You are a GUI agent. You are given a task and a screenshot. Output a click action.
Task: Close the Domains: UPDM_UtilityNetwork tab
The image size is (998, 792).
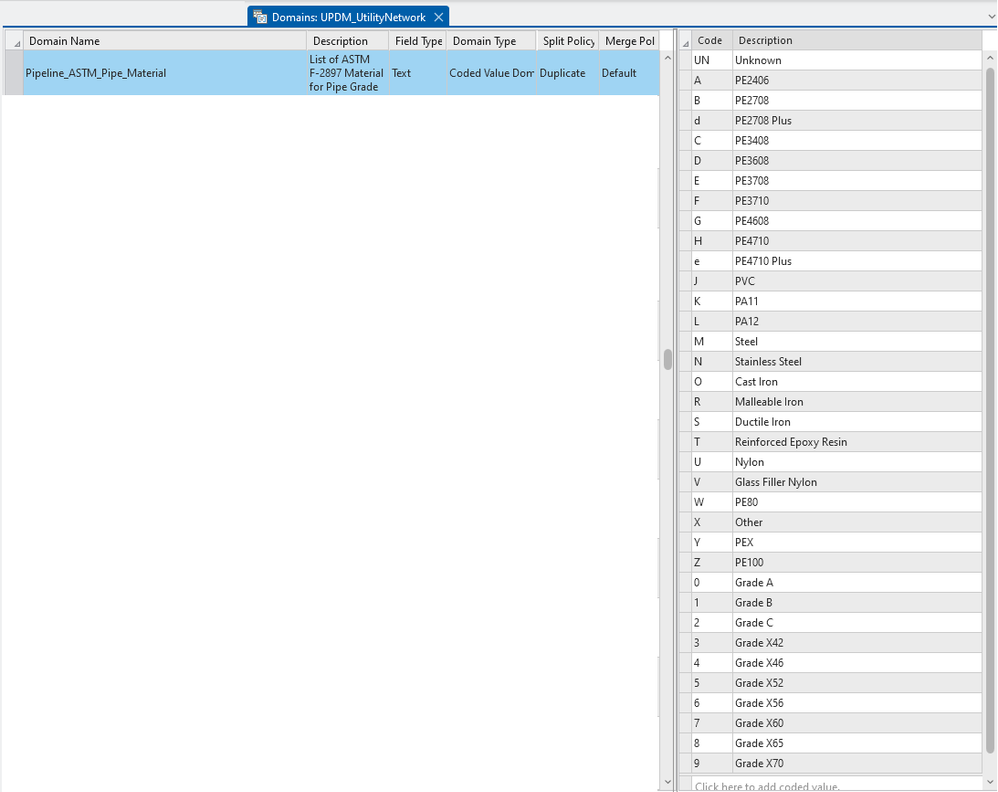coord(439,17)
